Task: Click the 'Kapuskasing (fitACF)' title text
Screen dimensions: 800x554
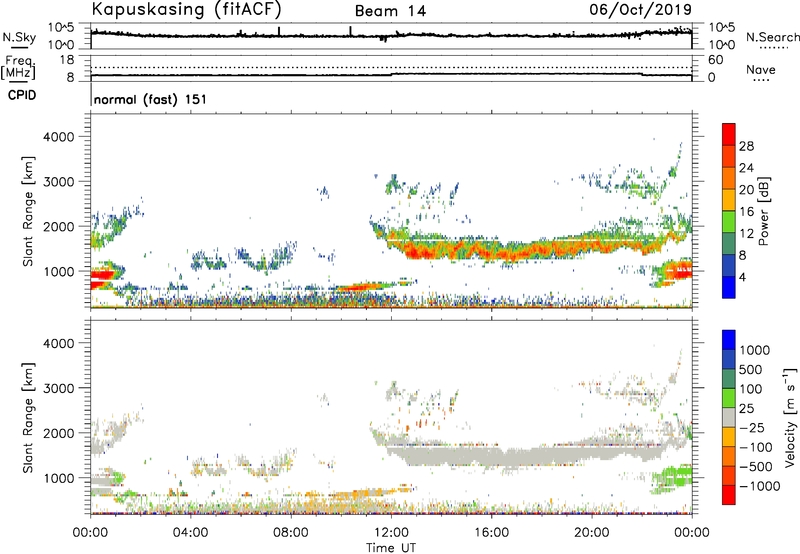Action: tap(186, 9)
